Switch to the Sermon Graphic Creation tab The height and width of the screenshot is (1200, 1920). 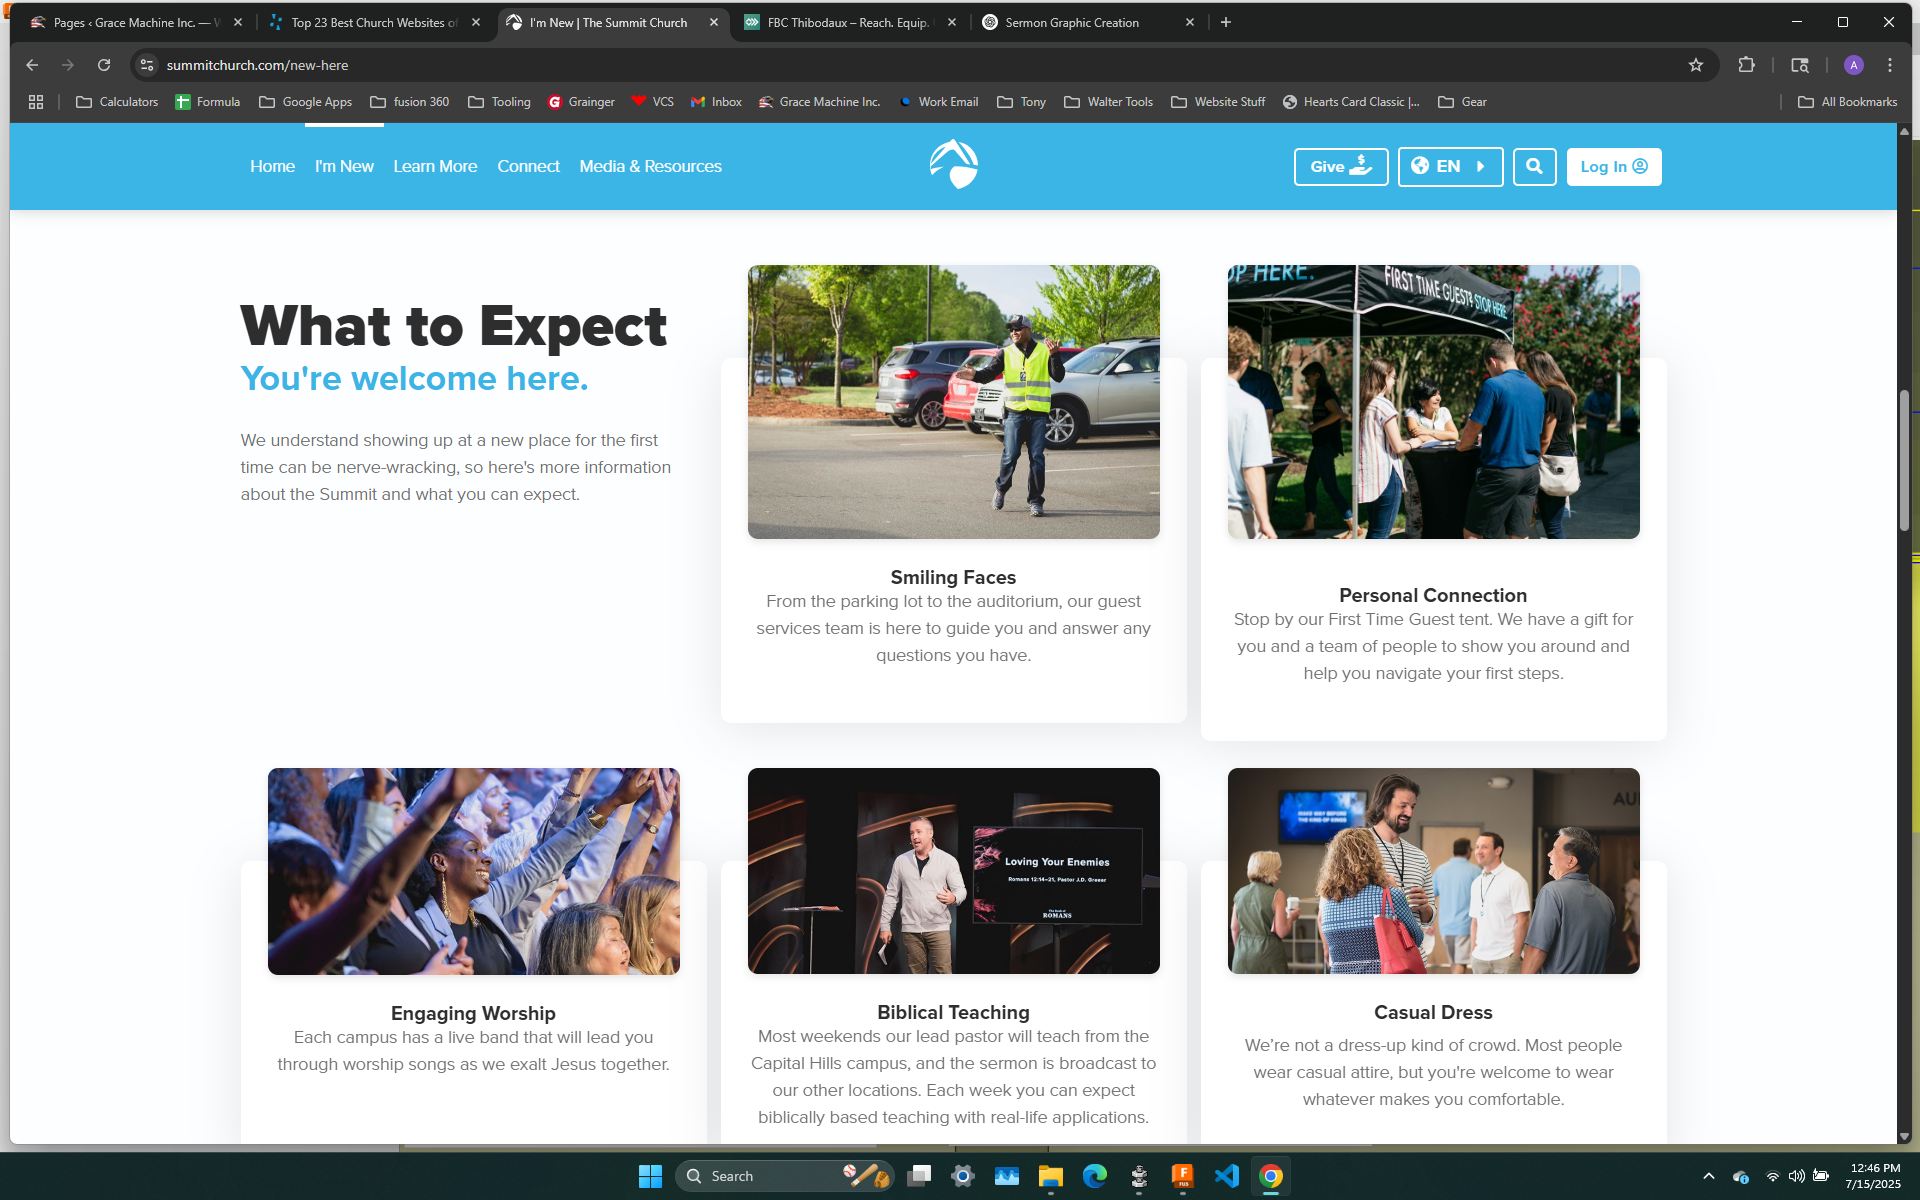(1072, 22)
